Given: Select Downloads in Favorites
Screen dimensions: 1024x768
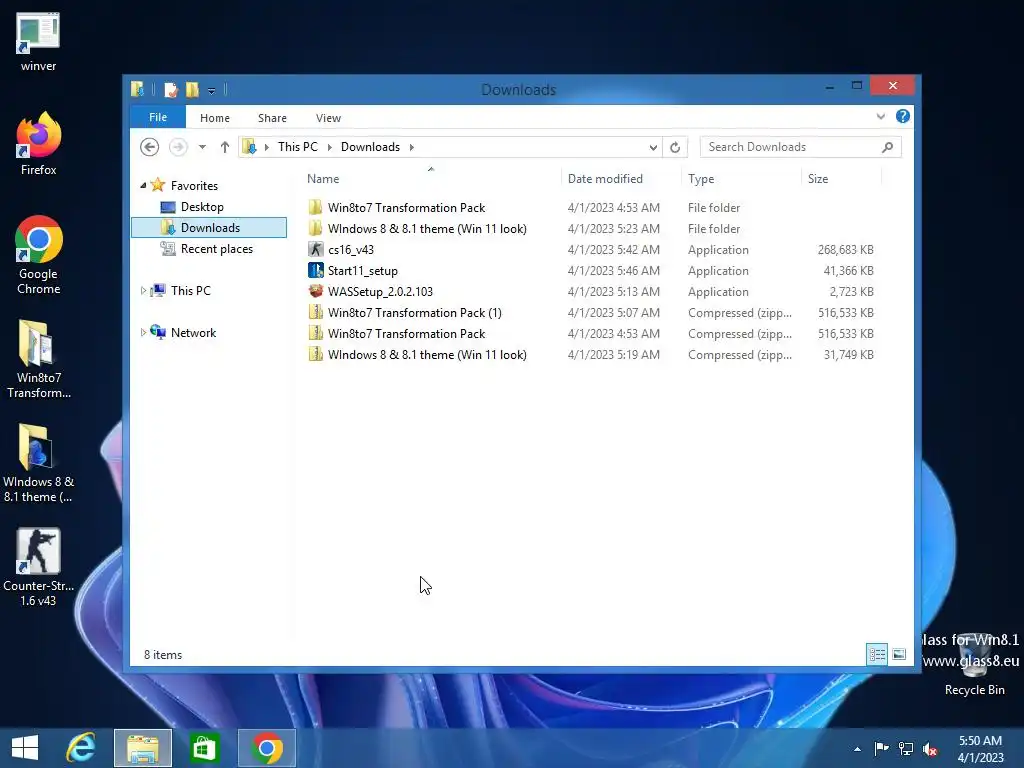Looking at the screenshot, I should [209, 227].
